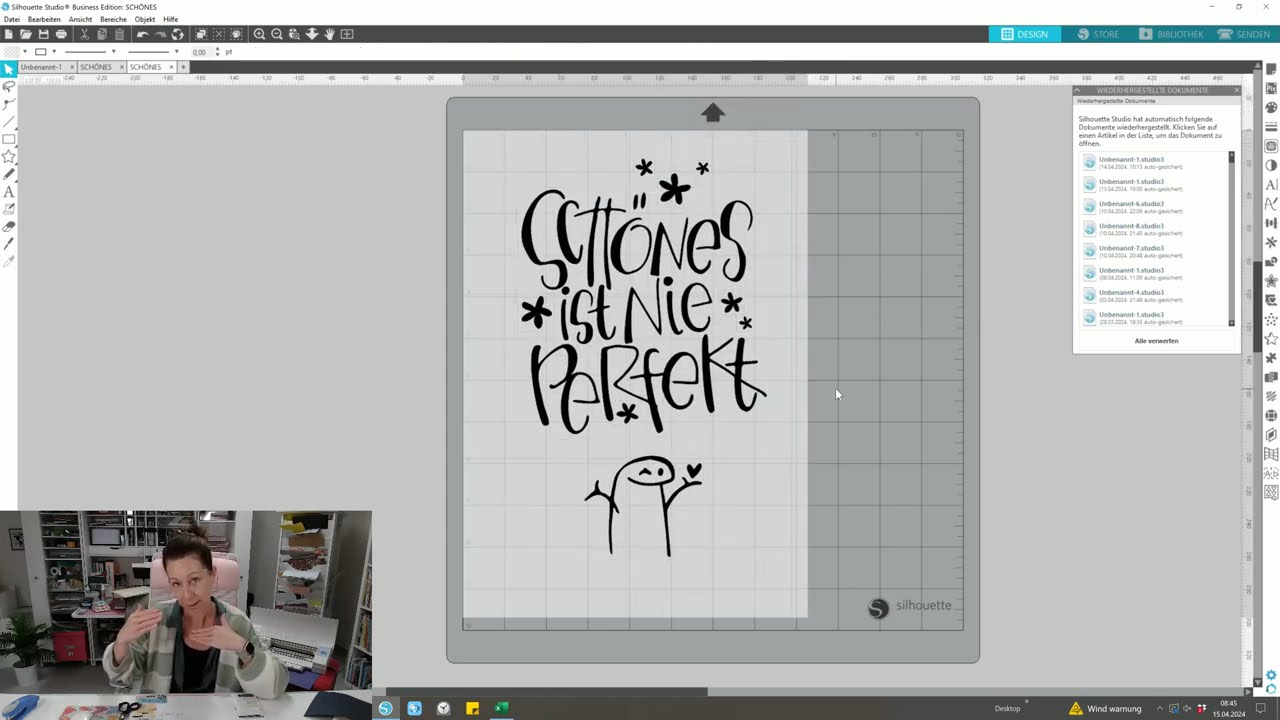Open the Bereiche menu
Viewport: 1280px width, 720px height.
(x=113, y=19)
